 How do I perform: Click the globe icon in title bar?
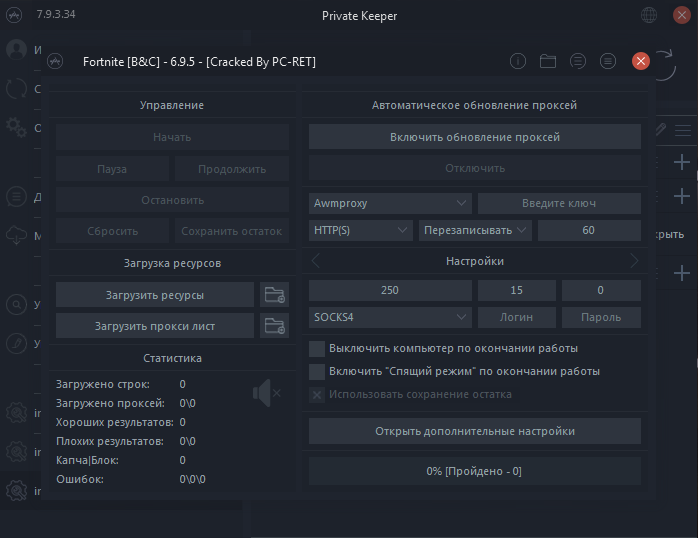point(650,15)
